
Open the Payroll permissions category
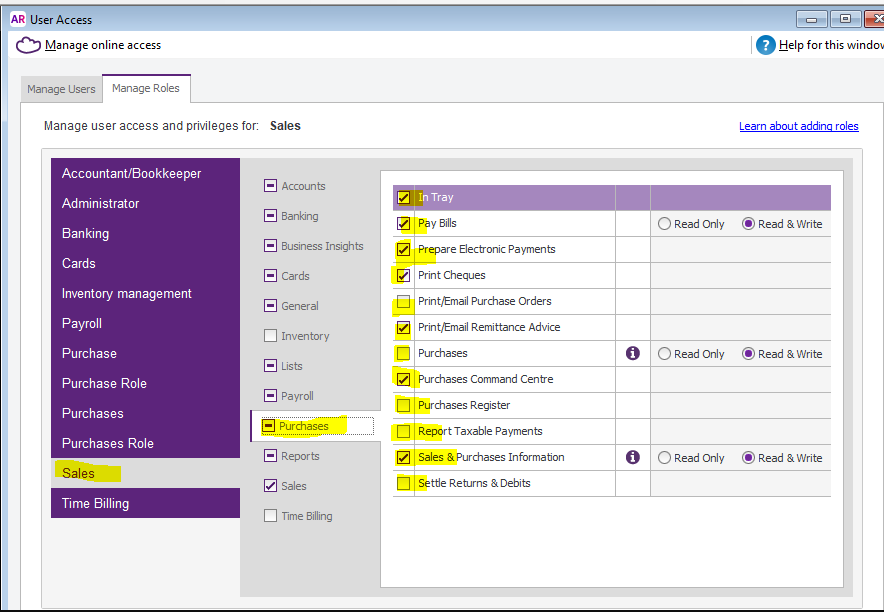click(x=297, y=396)
